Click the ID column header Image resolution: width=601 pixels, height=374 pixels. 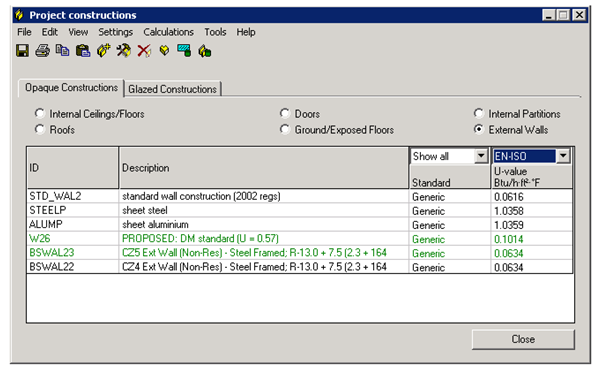(x=73, y=168)
